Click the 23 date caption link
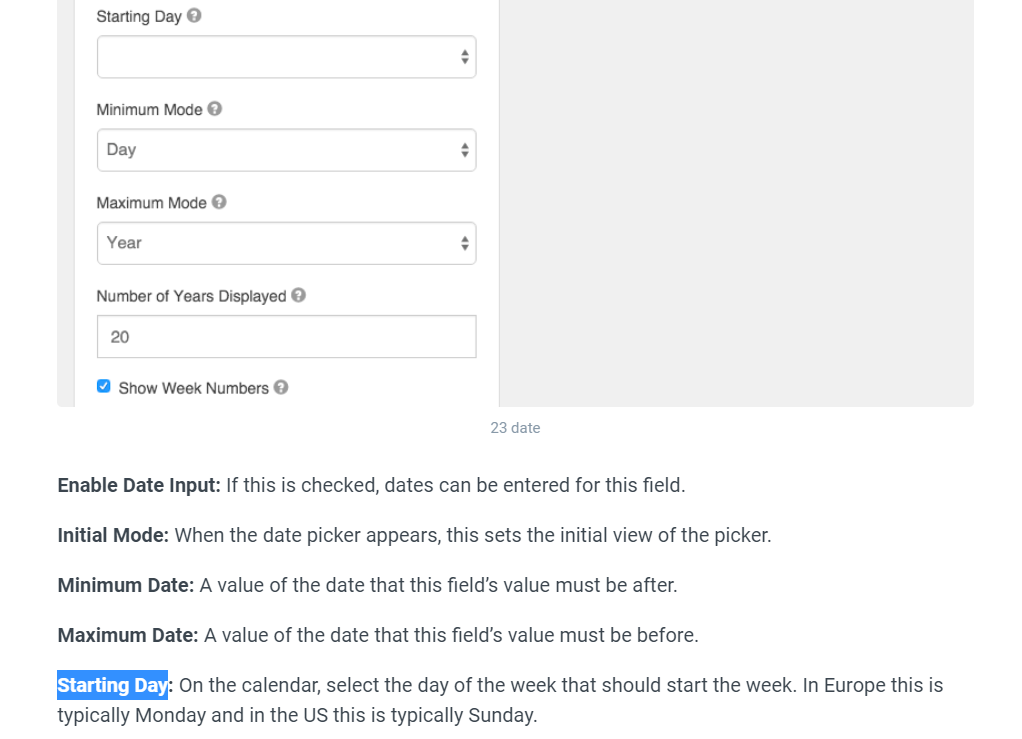Viewport: 1022px width, 739px height. click(515, 428)
